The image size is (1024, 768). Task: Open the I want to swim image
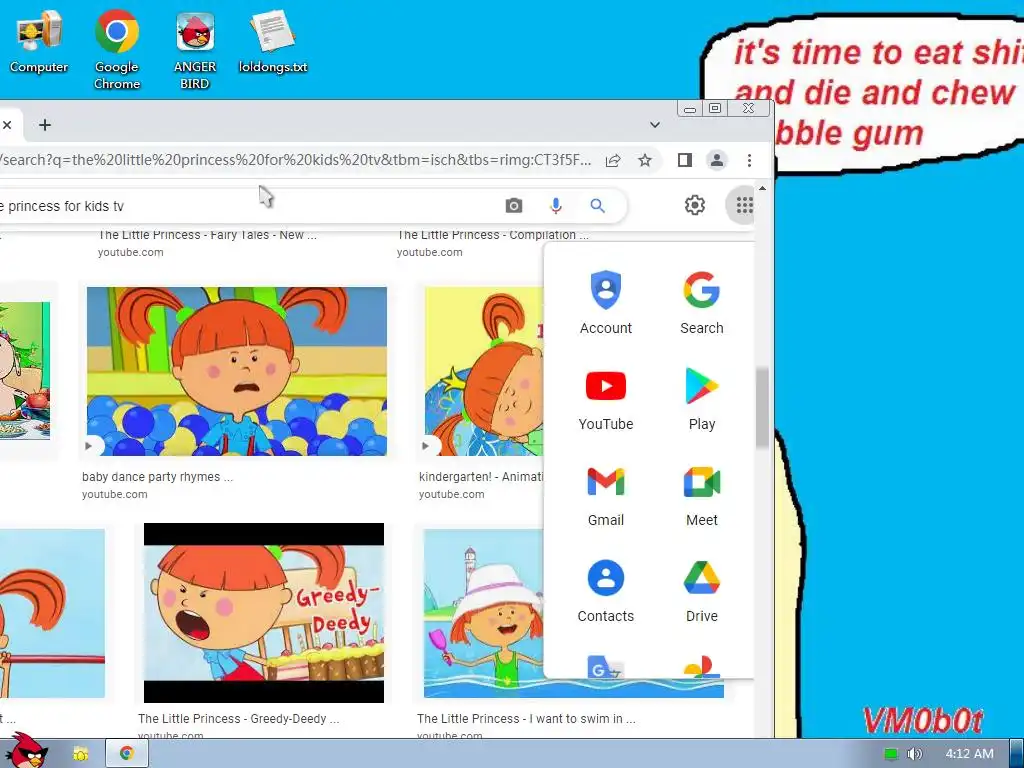coord(483,613)
